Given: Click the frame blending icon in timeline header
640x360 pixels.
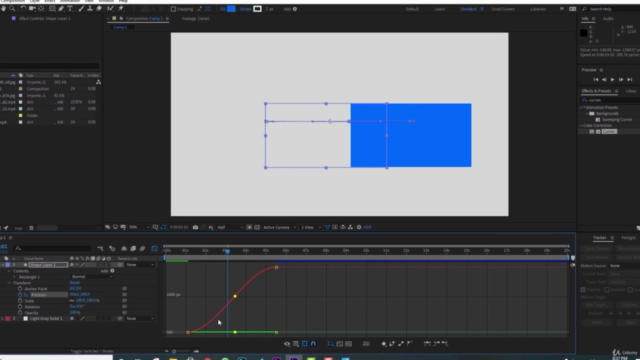Looking at the screenshot, I should click(133, 248).
